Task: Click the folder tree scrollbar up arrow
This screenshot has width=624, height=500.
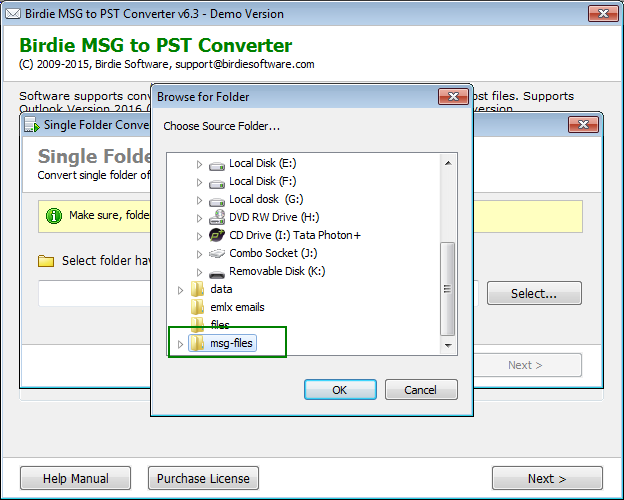Action: tap(448, 163)
